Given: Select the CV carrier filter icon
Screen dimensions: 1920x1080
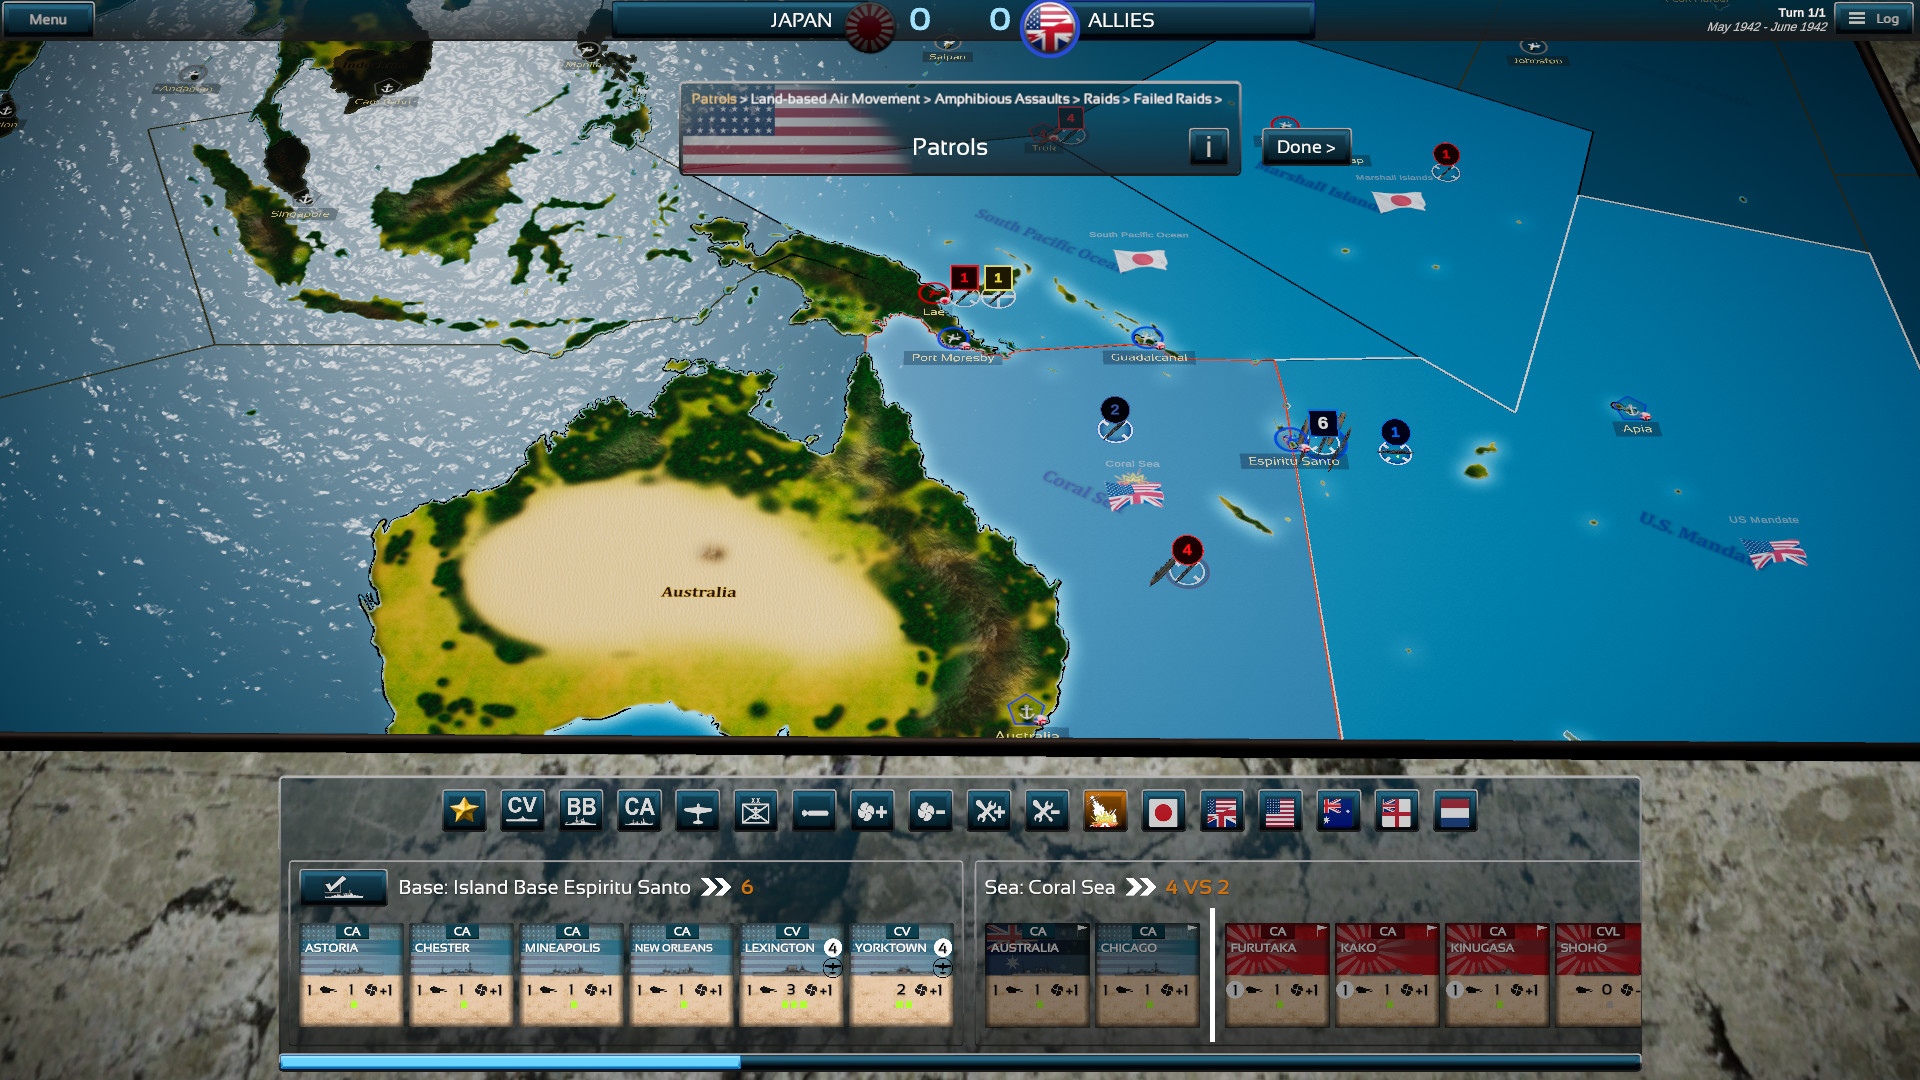Looking at the screenshot, I should [523, 811].
